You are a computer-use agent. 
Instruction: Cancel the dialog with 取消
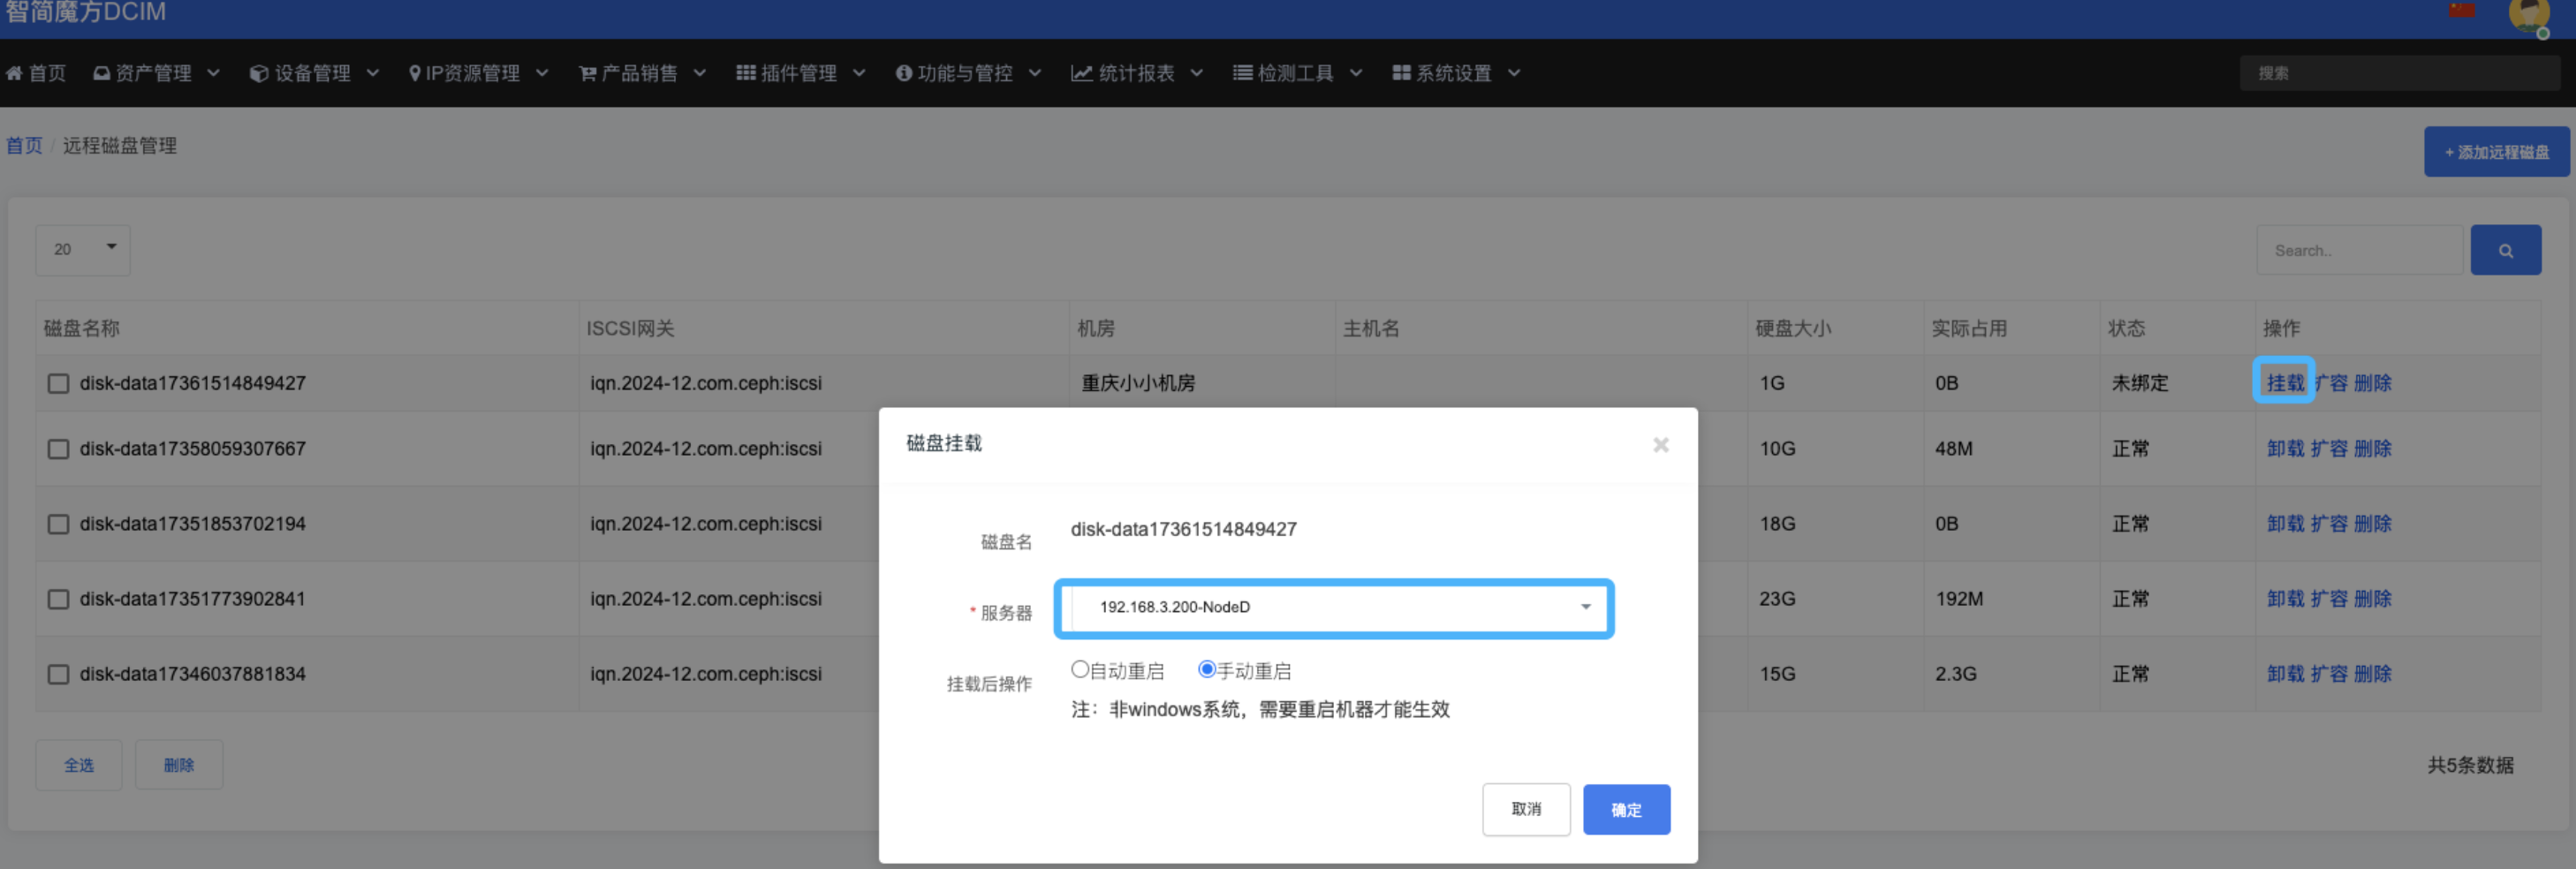[1526, 810]
